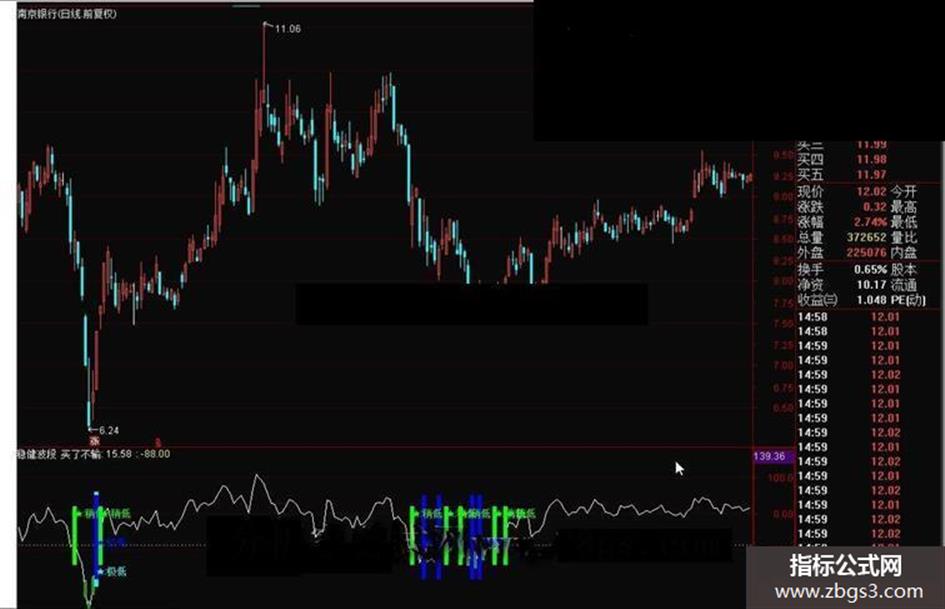Click the 现价 value 12.02
Screen dimensions: 945x609
[871, 191]
